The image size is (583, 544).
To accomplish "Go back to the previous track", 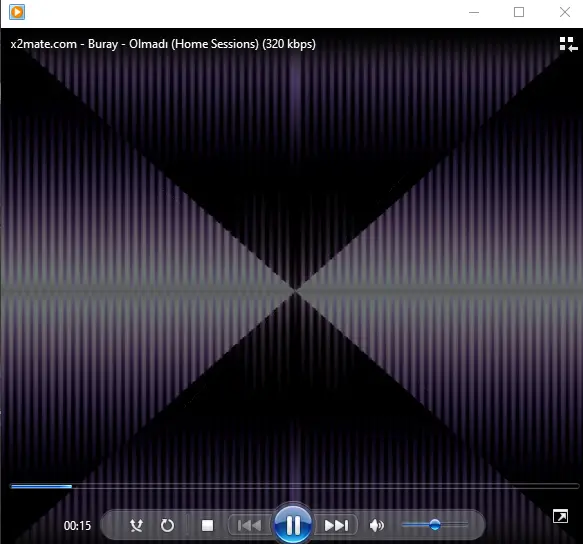I will (249, 525).
